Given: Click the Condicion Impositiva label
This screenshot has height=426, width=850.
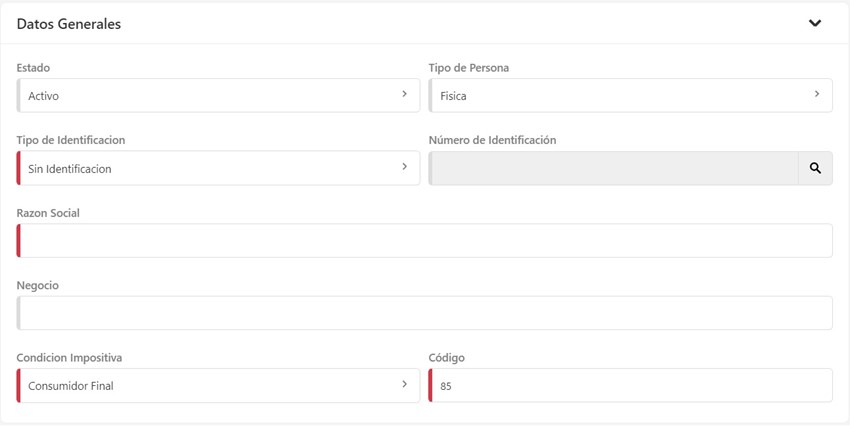Looking at the screenshot, I should point(70,357).
